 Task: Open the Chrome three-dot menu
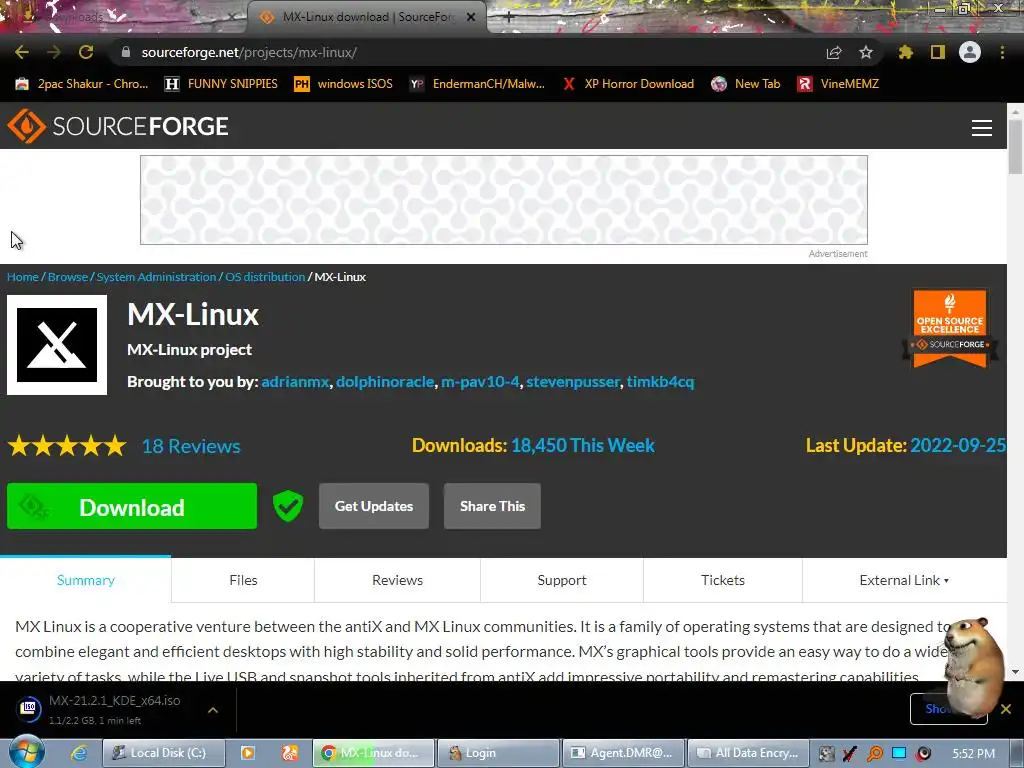(x=1002, y=52)
